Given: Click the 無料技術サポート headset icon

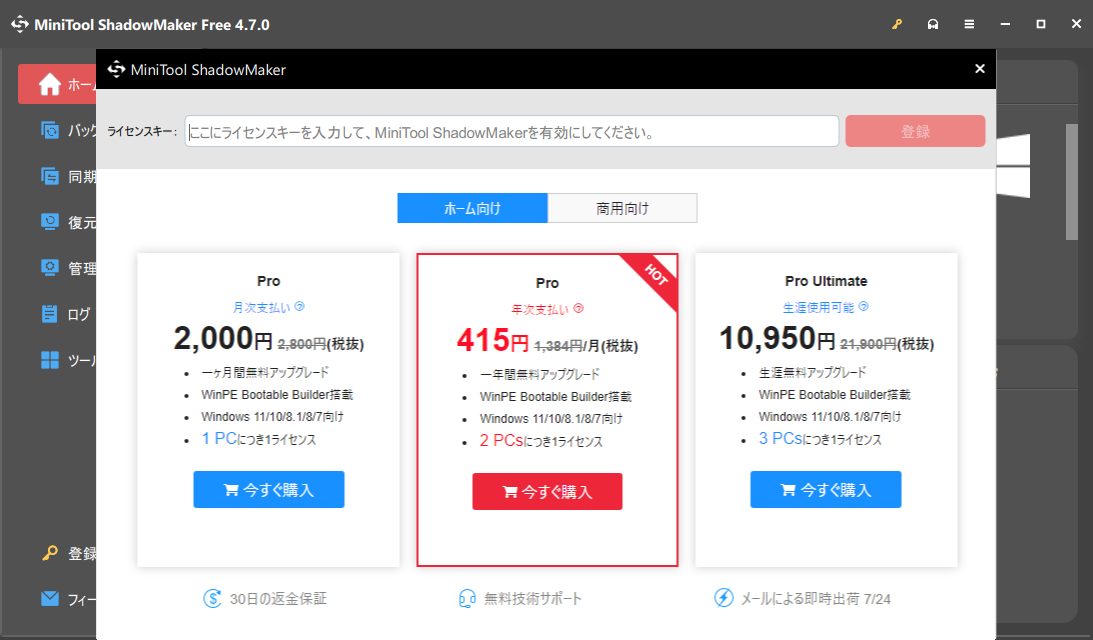Looking at the screenshot, I should 467,598.
